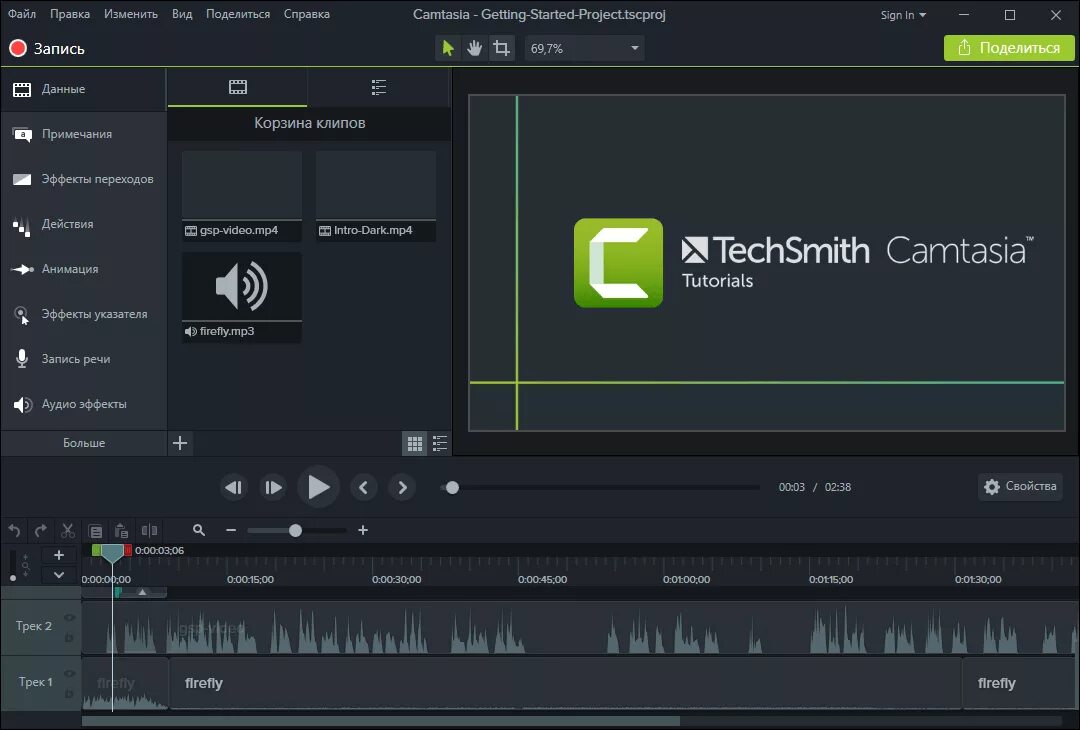The image size is (1080, 730).
Task: Toggle lock of Трек 2
Action: pyautogui.click(x=69, y=638)
